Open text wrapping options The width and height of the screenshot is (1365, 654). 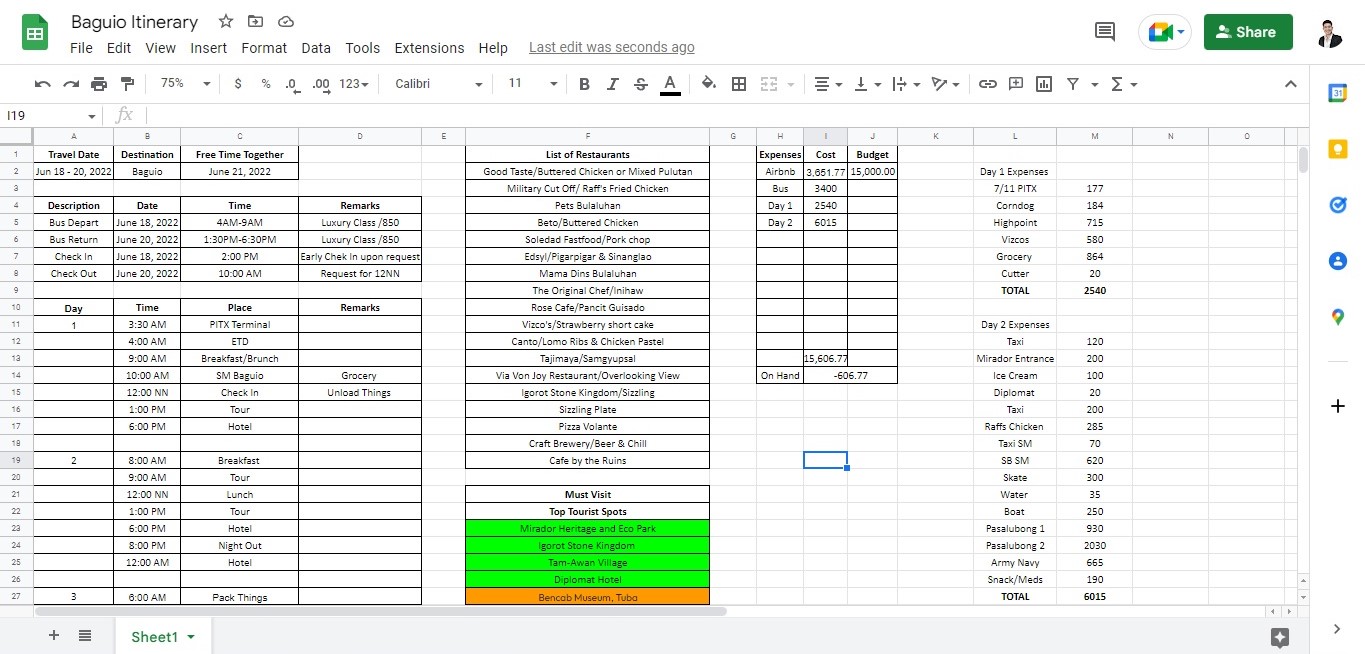(x=905, y=84)
